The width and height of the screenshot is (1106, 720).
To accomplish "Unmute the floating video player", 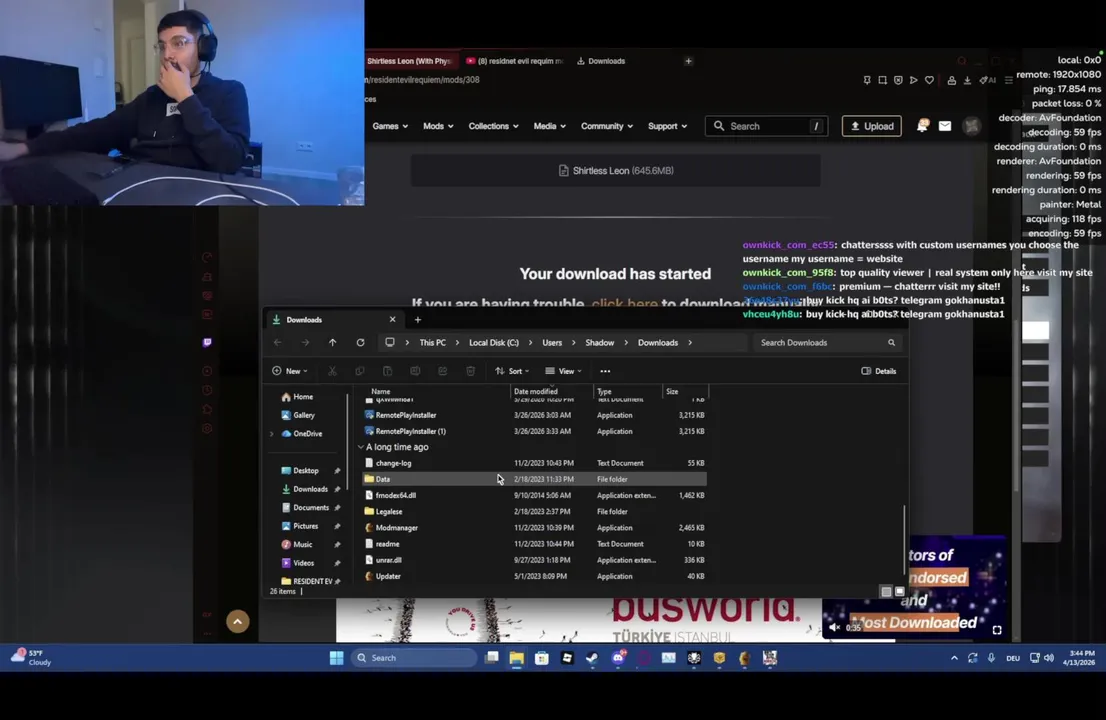I will pos(834,627).
